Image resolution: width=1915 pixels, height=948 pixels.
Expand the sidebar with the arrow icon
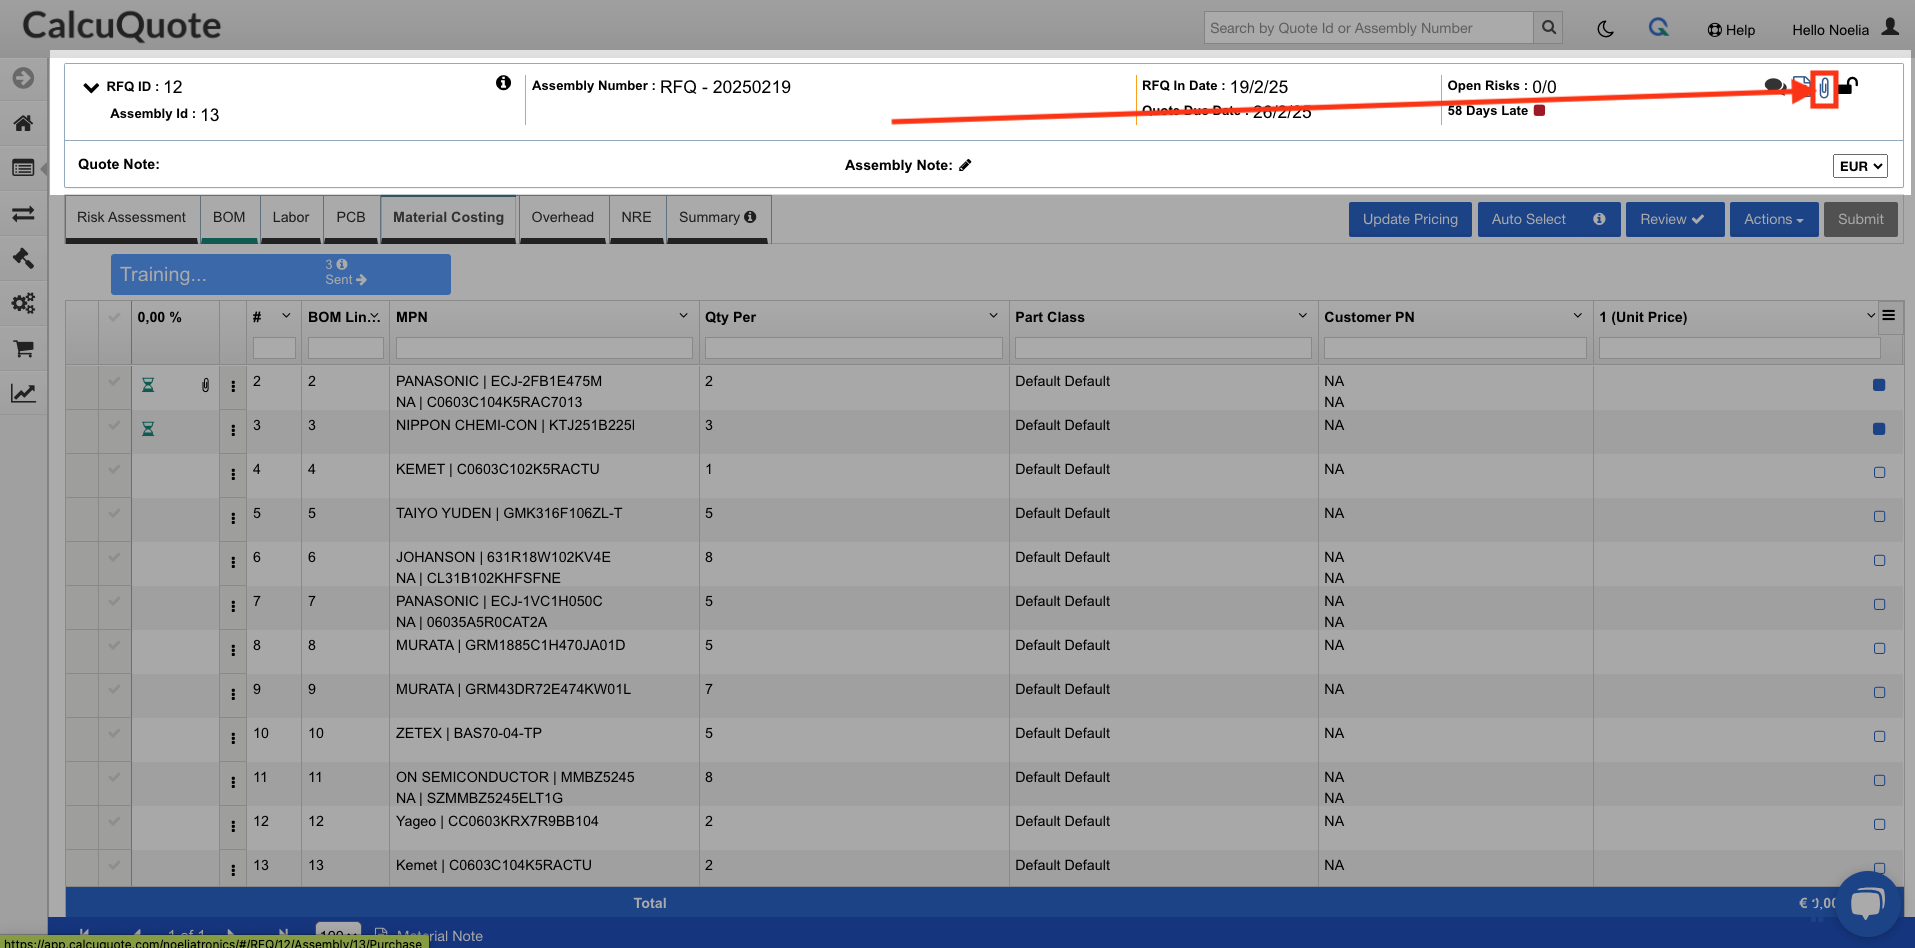click(23, 78)
